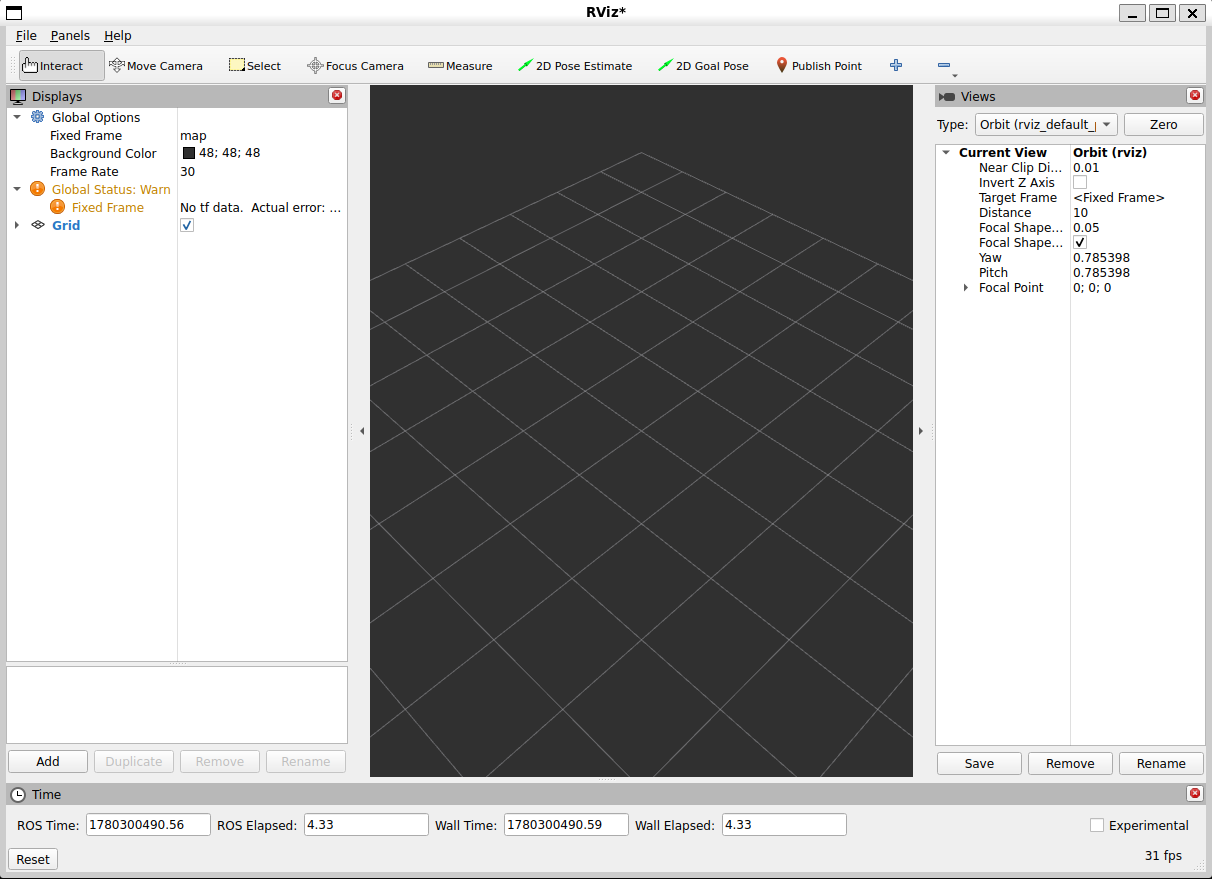1212x879 pixels.
Task: Click the Wall Elapsed field
Action: point(784,825)
